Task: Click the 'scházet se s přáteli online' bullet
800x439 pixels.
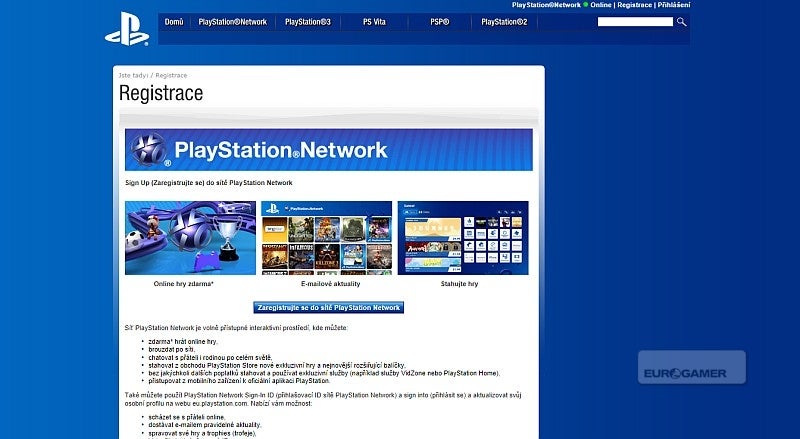Action: 187,417
